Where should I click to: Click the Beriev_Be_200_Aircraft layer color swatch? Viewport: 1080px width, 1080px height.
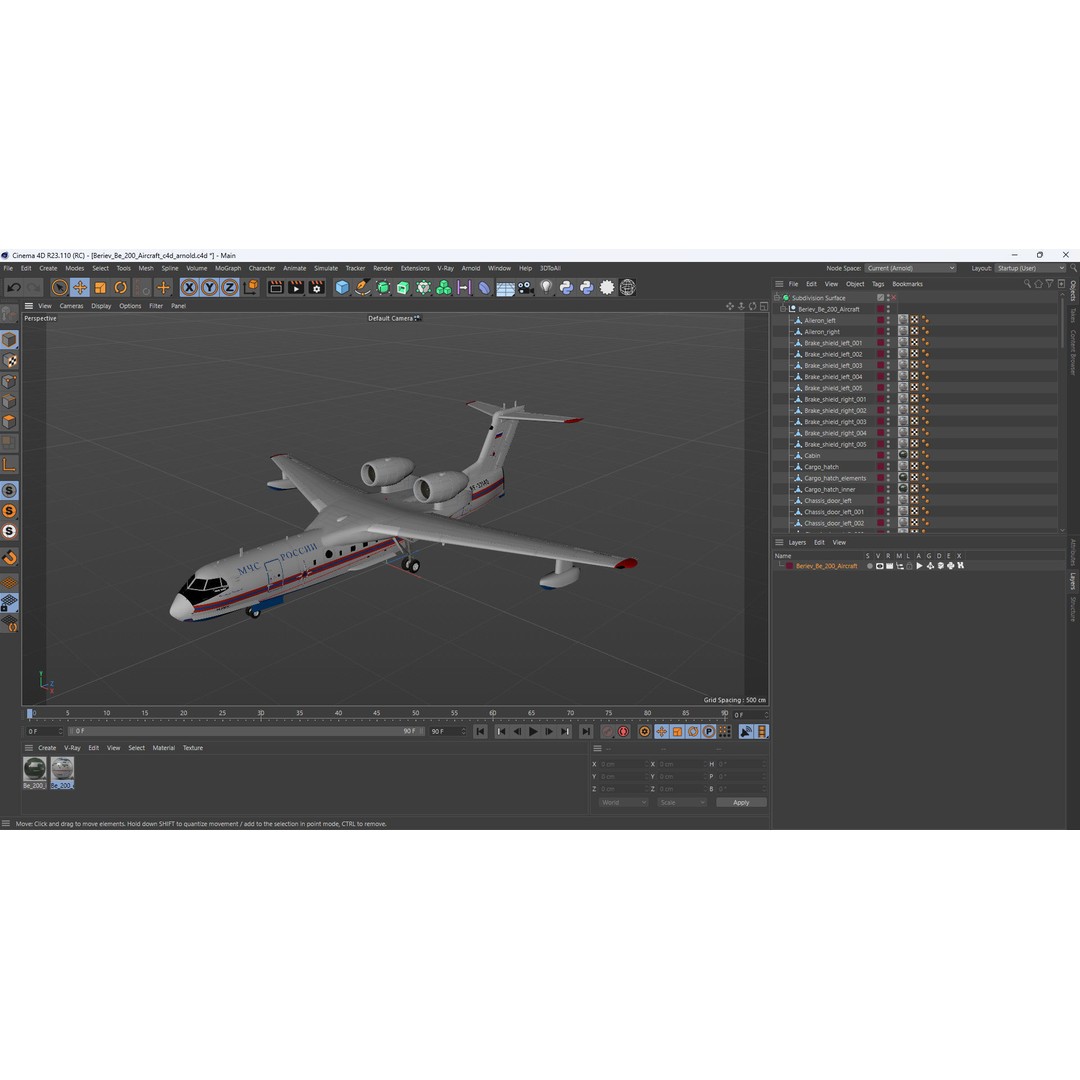click(x=789, y=565)
